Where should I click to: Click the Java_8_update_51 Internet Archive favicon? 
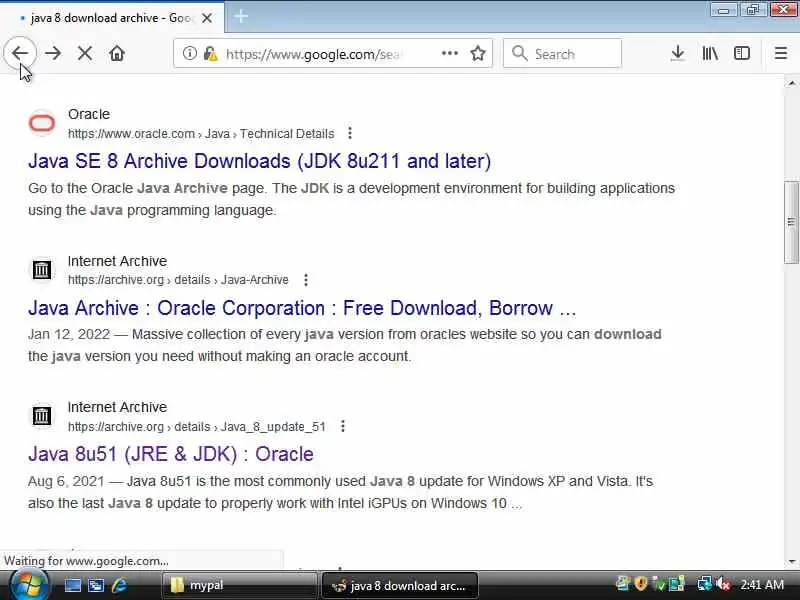(x=42, y=416)
